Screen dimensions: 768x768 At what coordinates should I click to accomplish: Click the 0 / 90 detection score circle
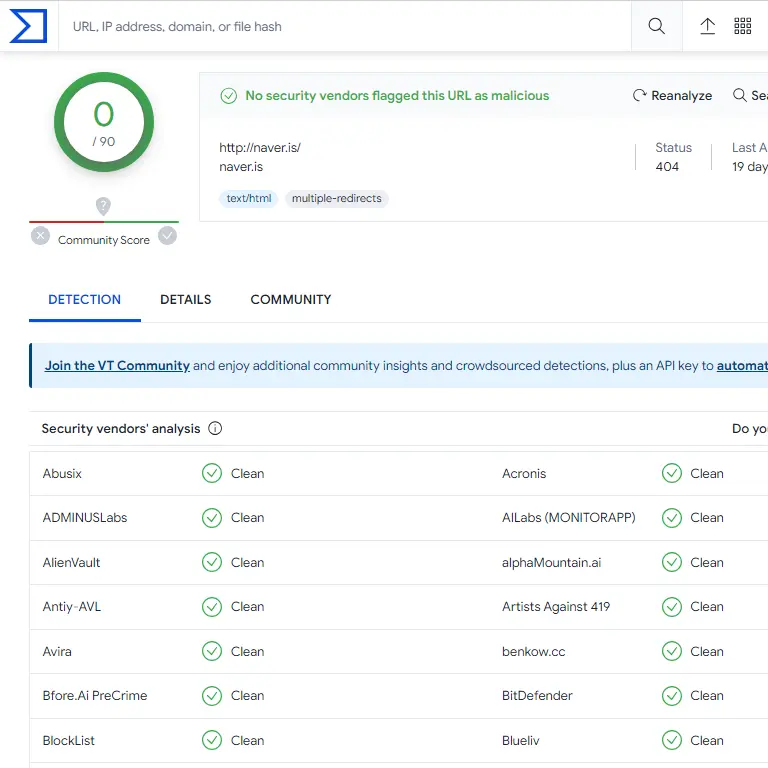click(104, 122)
